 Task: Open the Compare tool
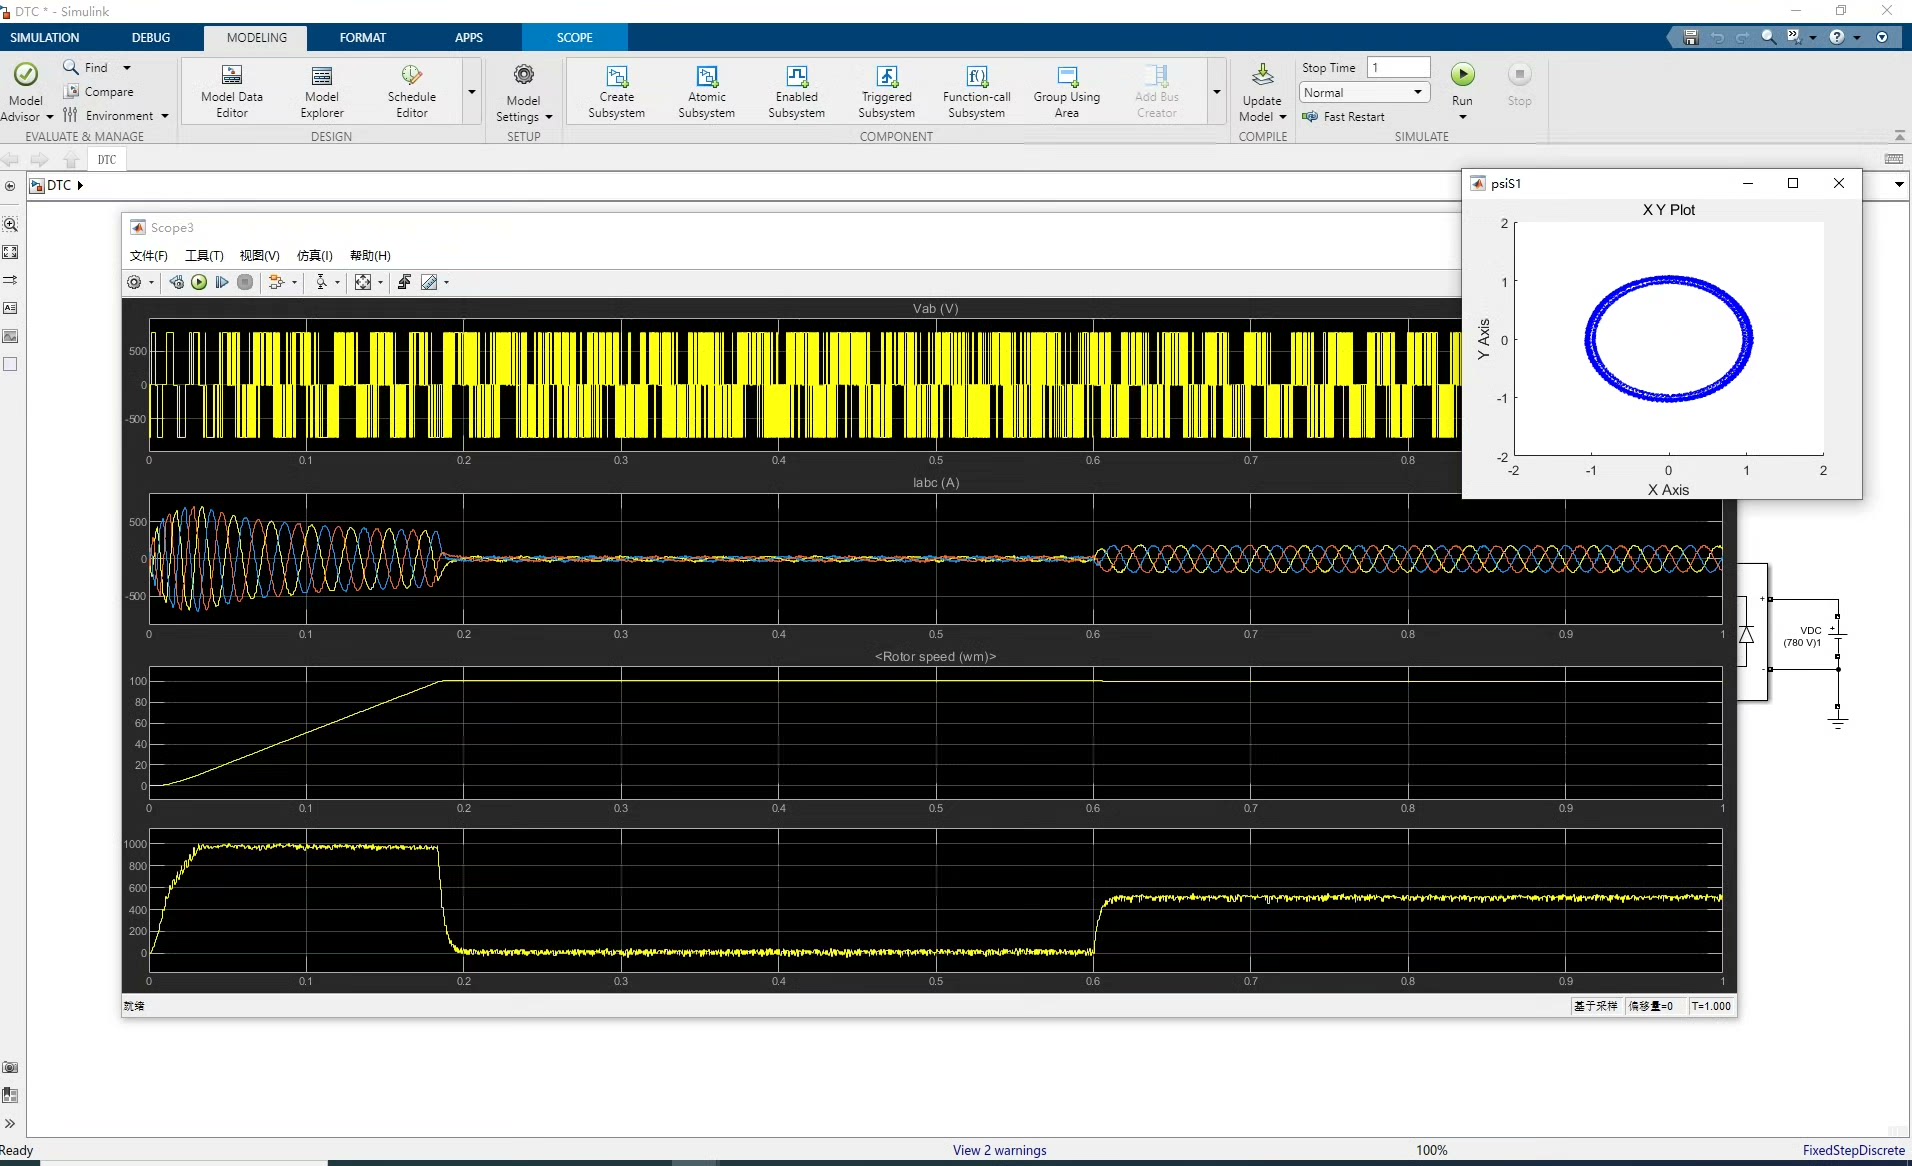point(98,91)
